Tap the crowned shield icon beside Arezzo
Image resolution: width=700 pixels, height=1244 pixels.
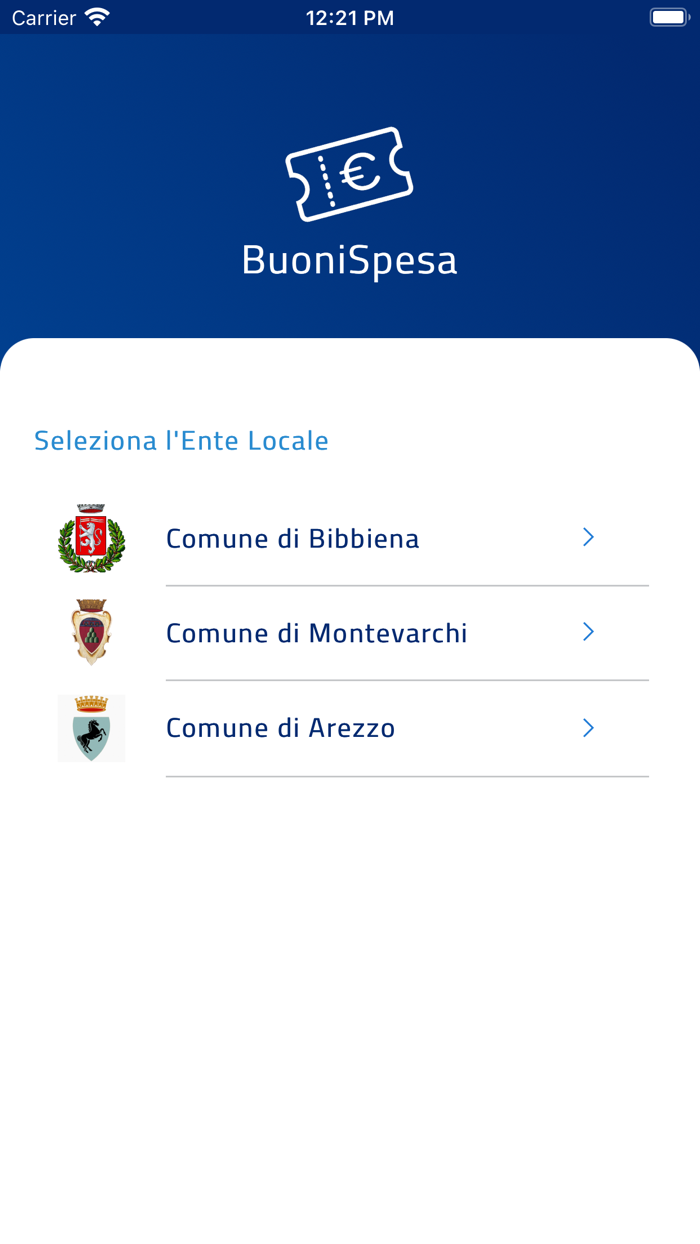(91, 727)
